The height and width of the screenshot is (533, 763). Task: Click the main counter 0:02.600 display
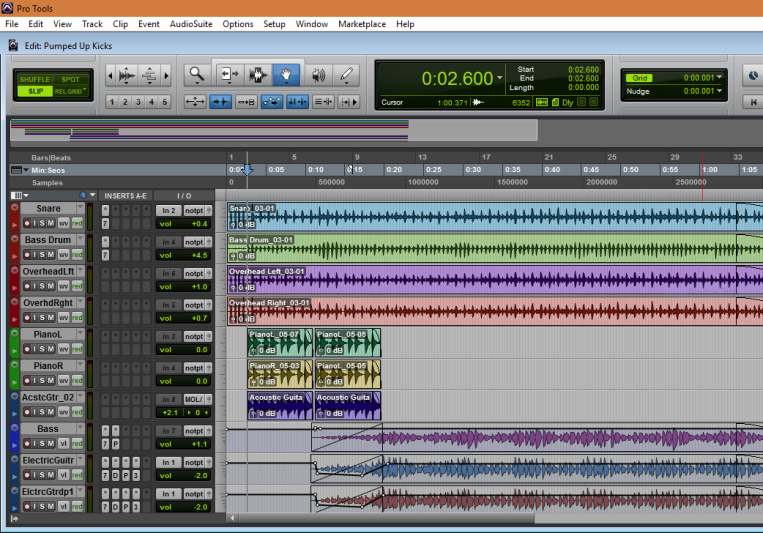(457, 78)
